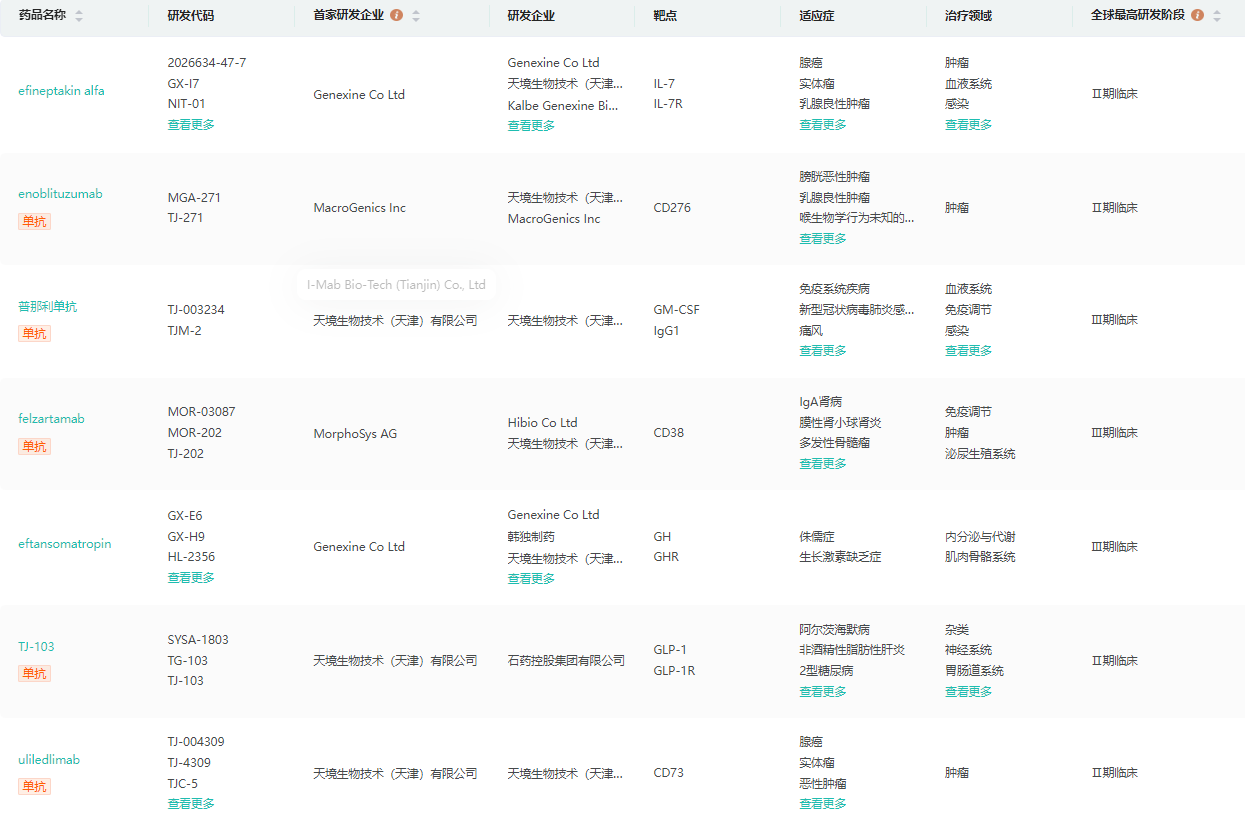Expand 查看更多 in efineptakin alfa 适应症

point(823,125)
